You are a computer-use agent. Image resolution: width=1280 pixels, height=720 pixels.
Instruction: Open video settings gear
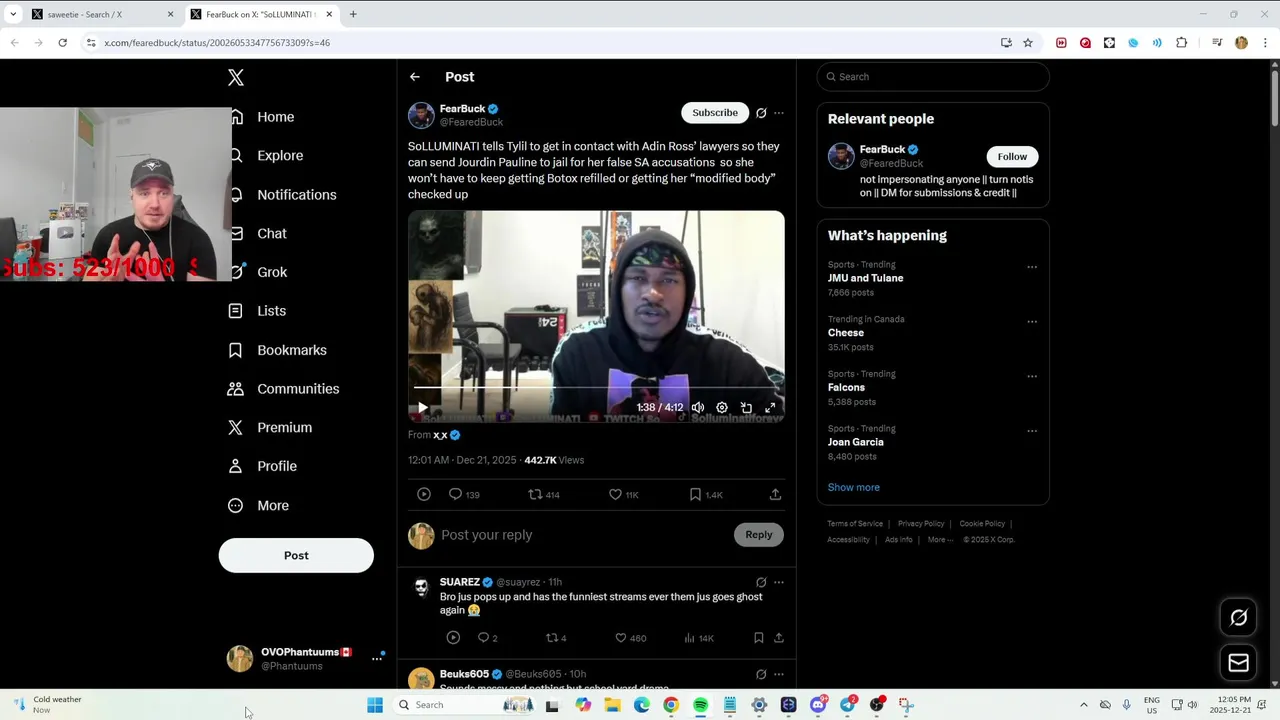pyautogui.click(x=722, y=408)
